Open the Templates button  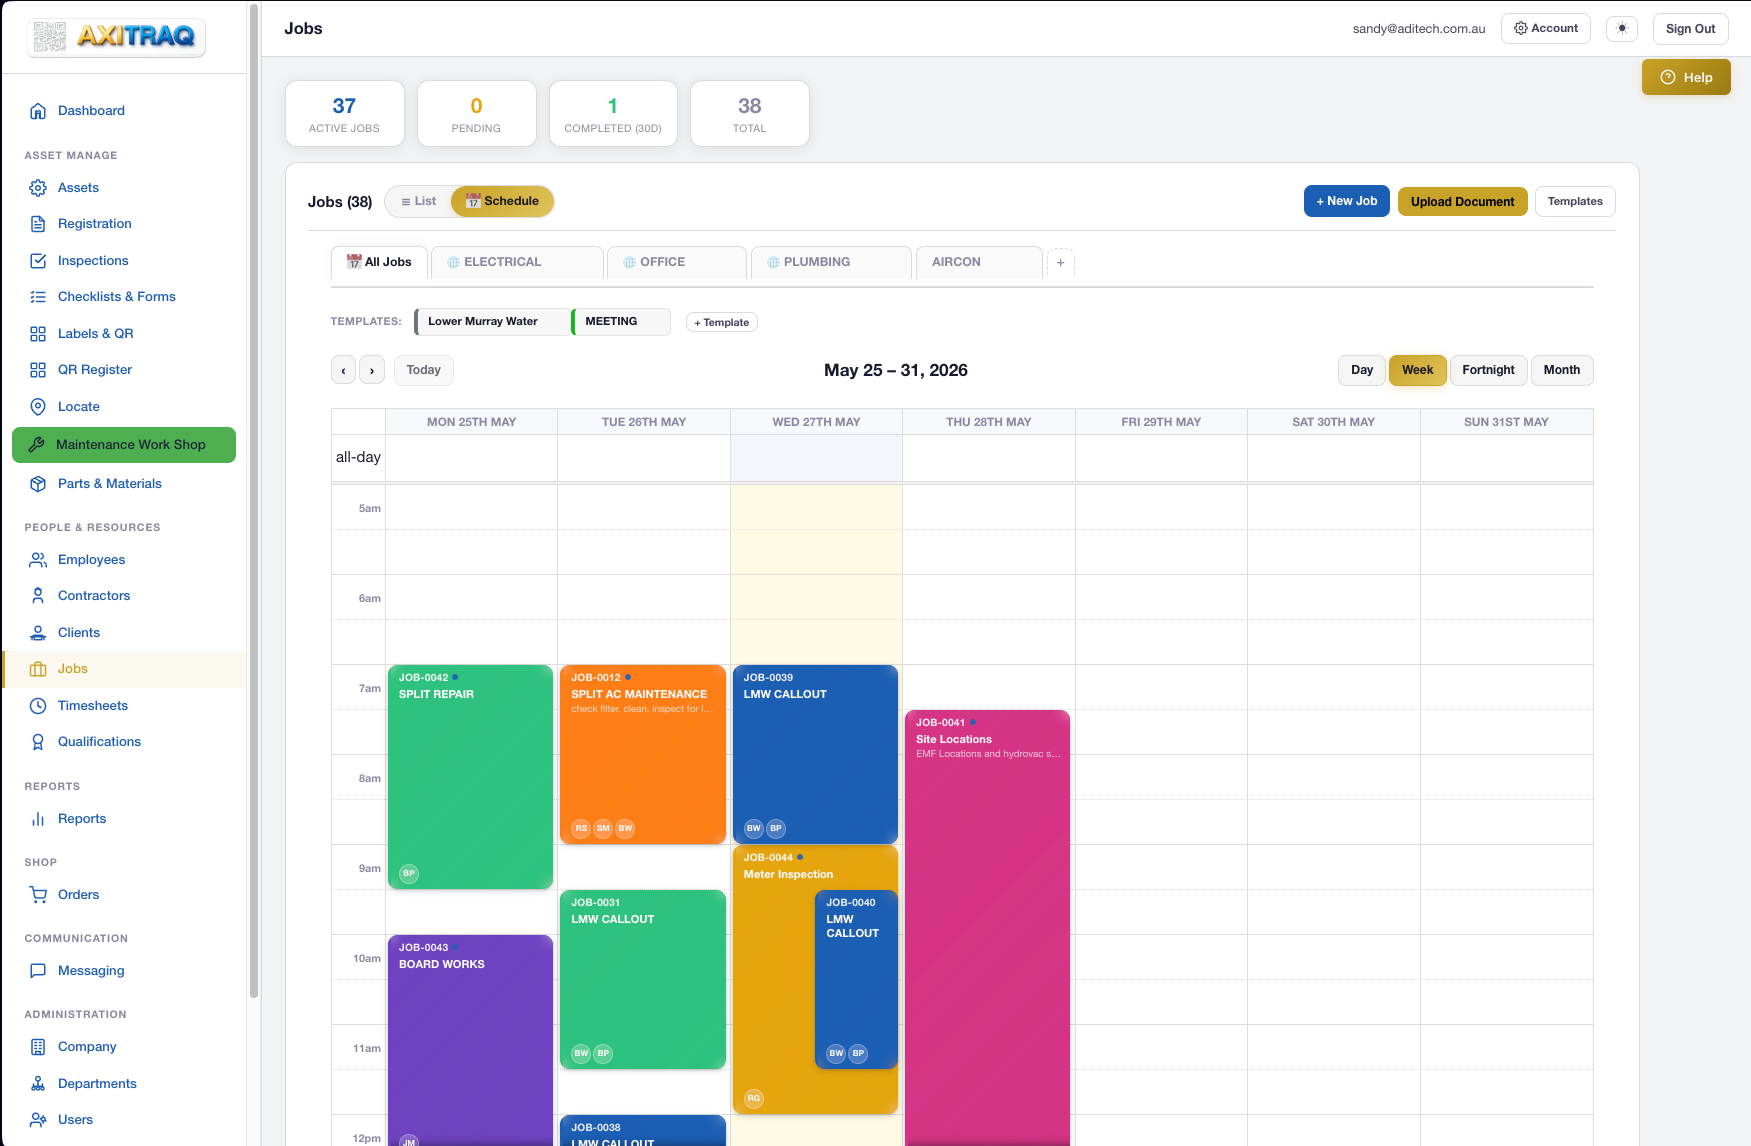click(x=1575, y=202)
